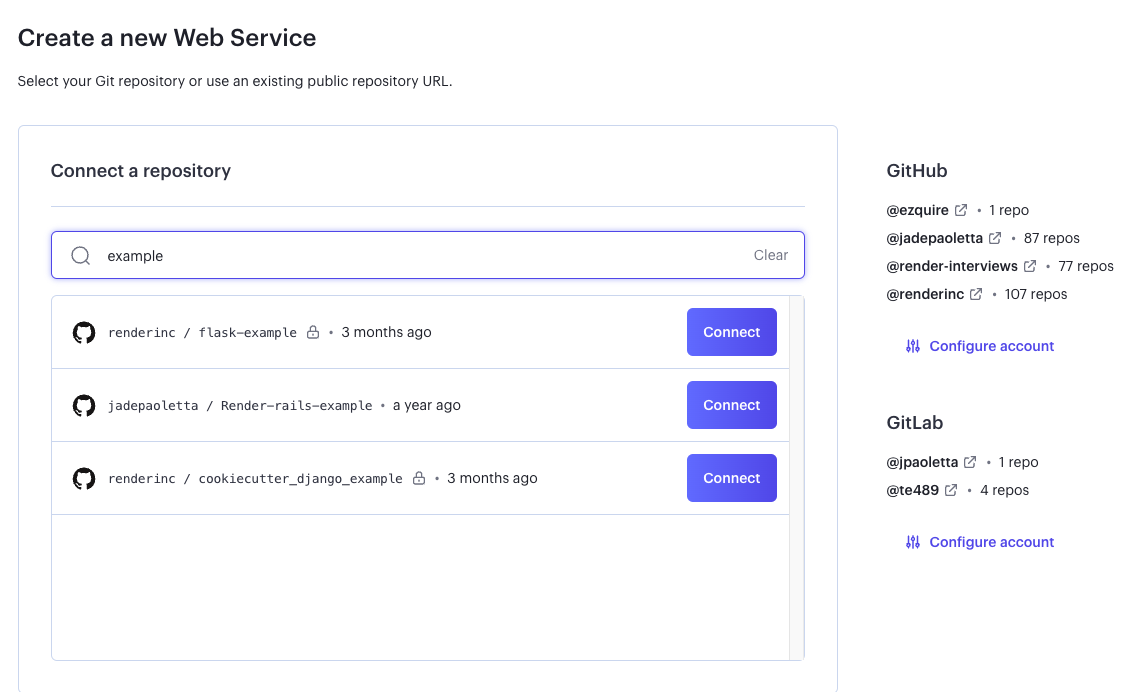Open the @render-interviews GitHub account
The height and width of the screenshot is (692, 1145).
(x=951, y=266)
